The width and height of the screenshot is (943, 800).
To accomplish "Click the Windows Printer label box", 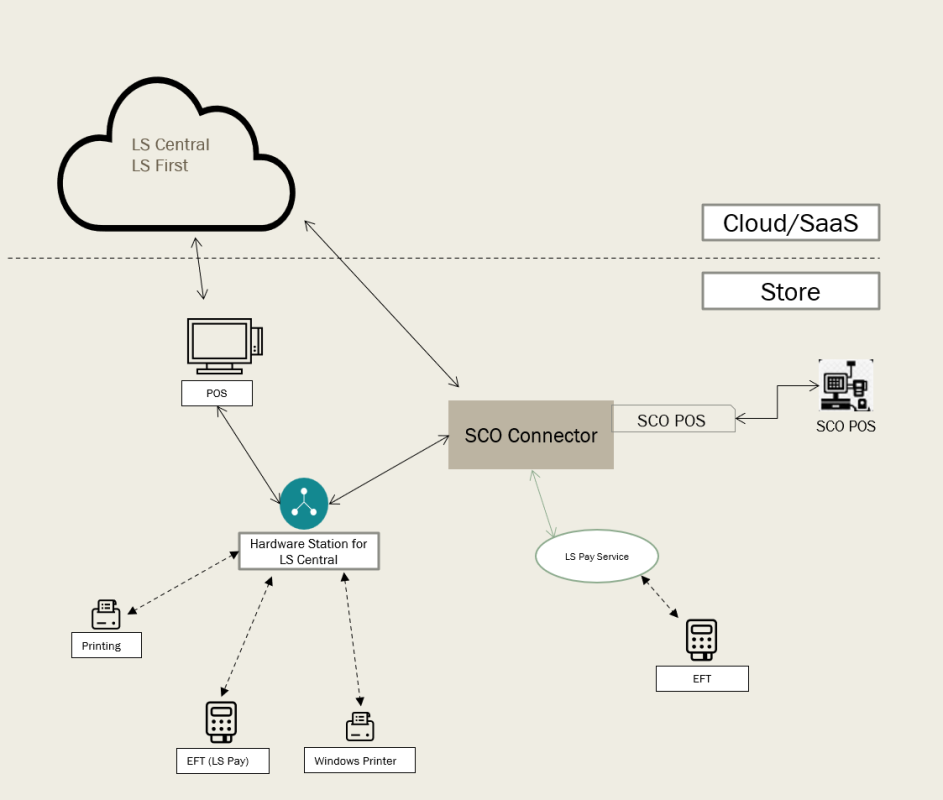I will (359, 761).
